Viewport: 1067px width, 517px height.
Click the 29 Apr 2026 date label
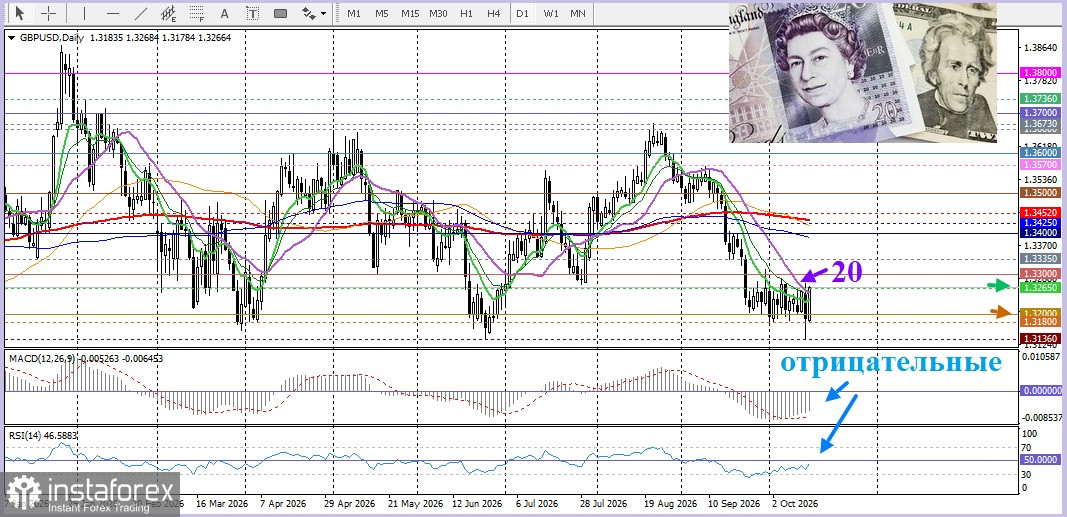coord(350,505)
